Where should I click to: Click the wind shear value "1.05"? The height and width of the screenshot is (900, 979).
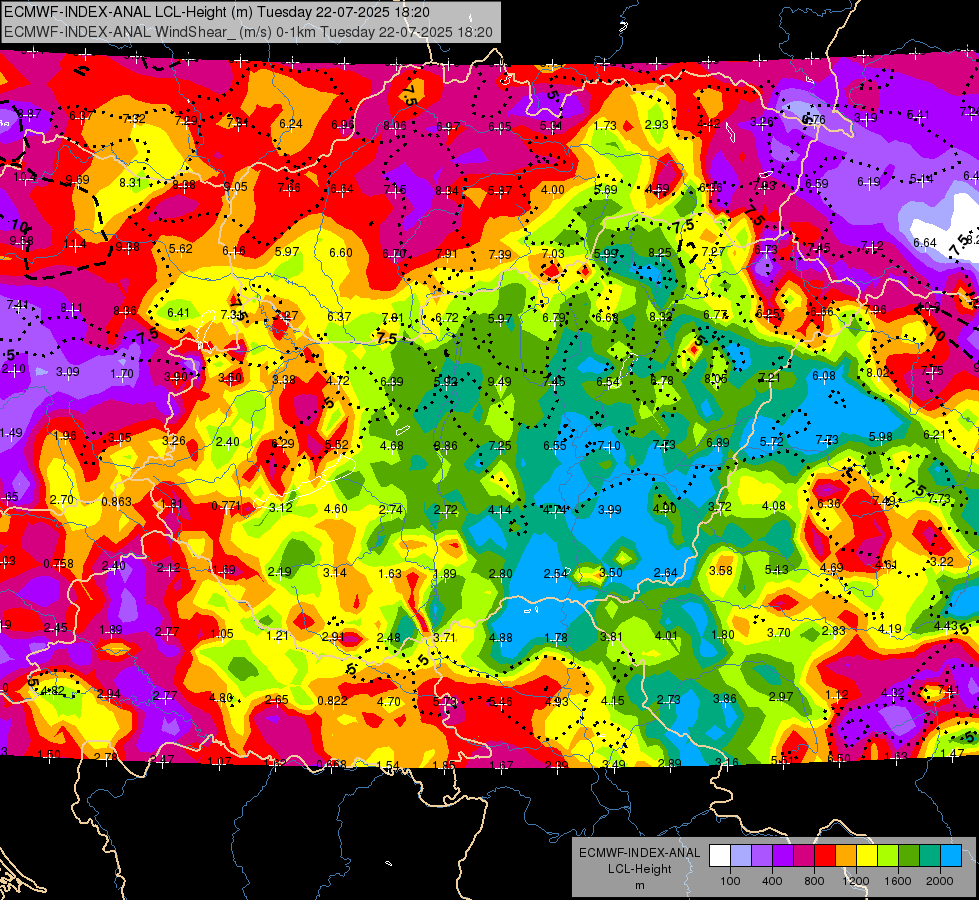[222, 634]
